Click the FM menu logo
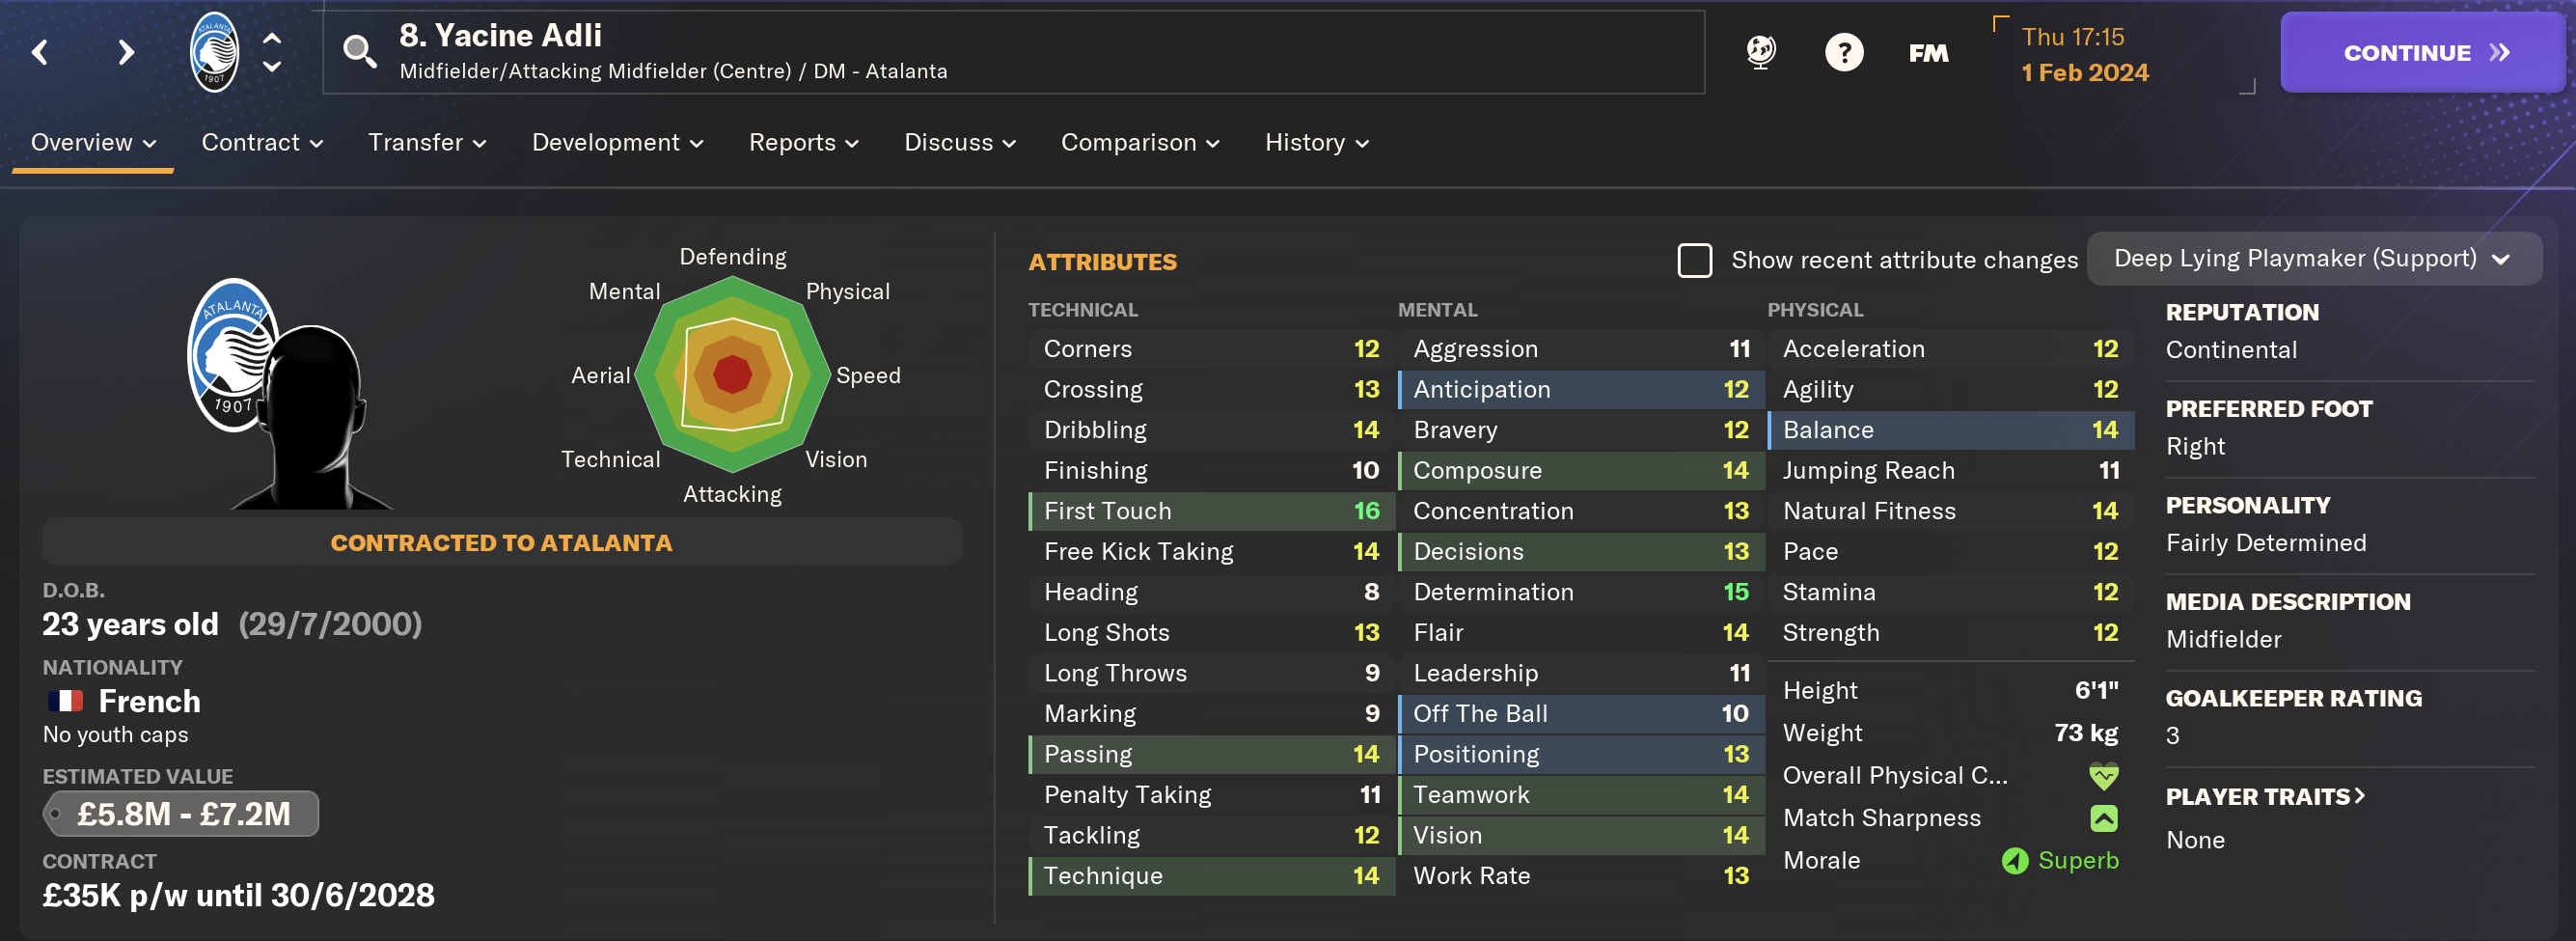This screenshot has height=941, width=2576. [1927, 53]
